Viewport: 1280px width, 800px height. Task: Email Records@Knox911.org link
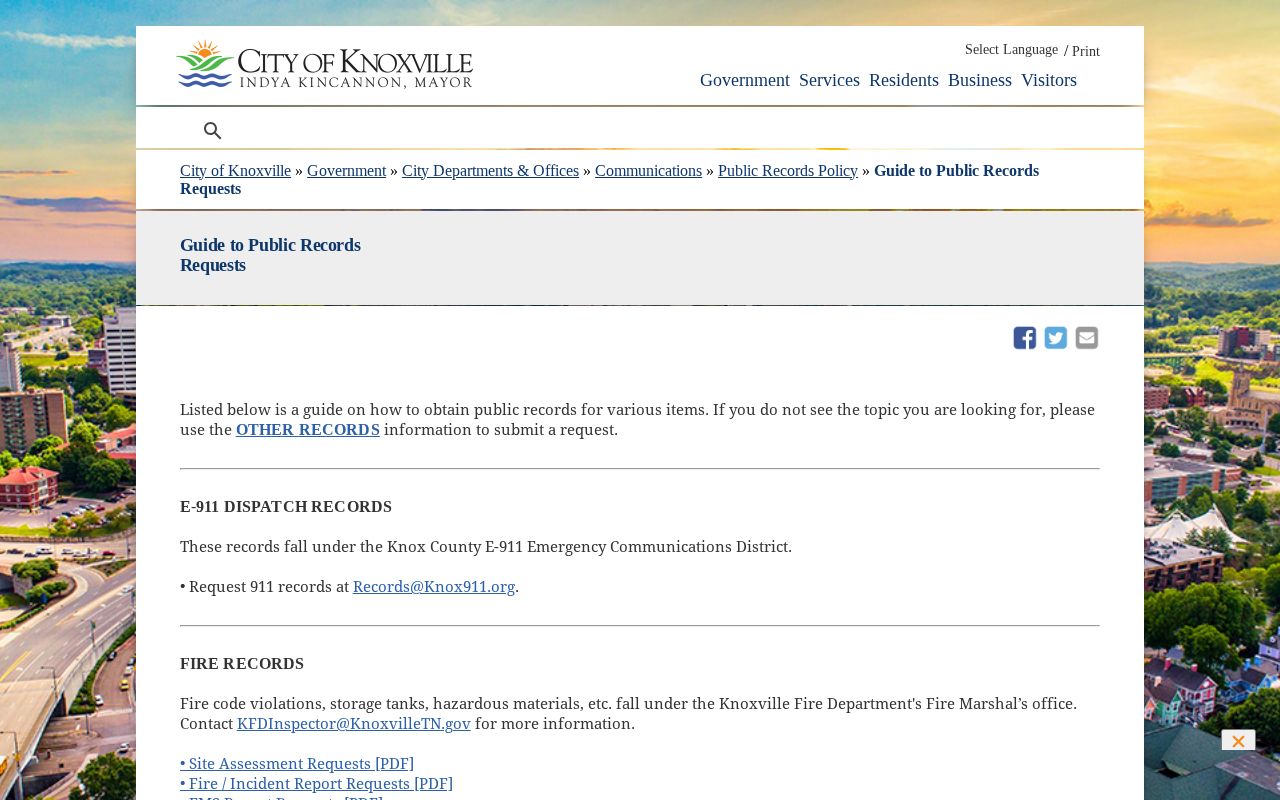[434, 587]
